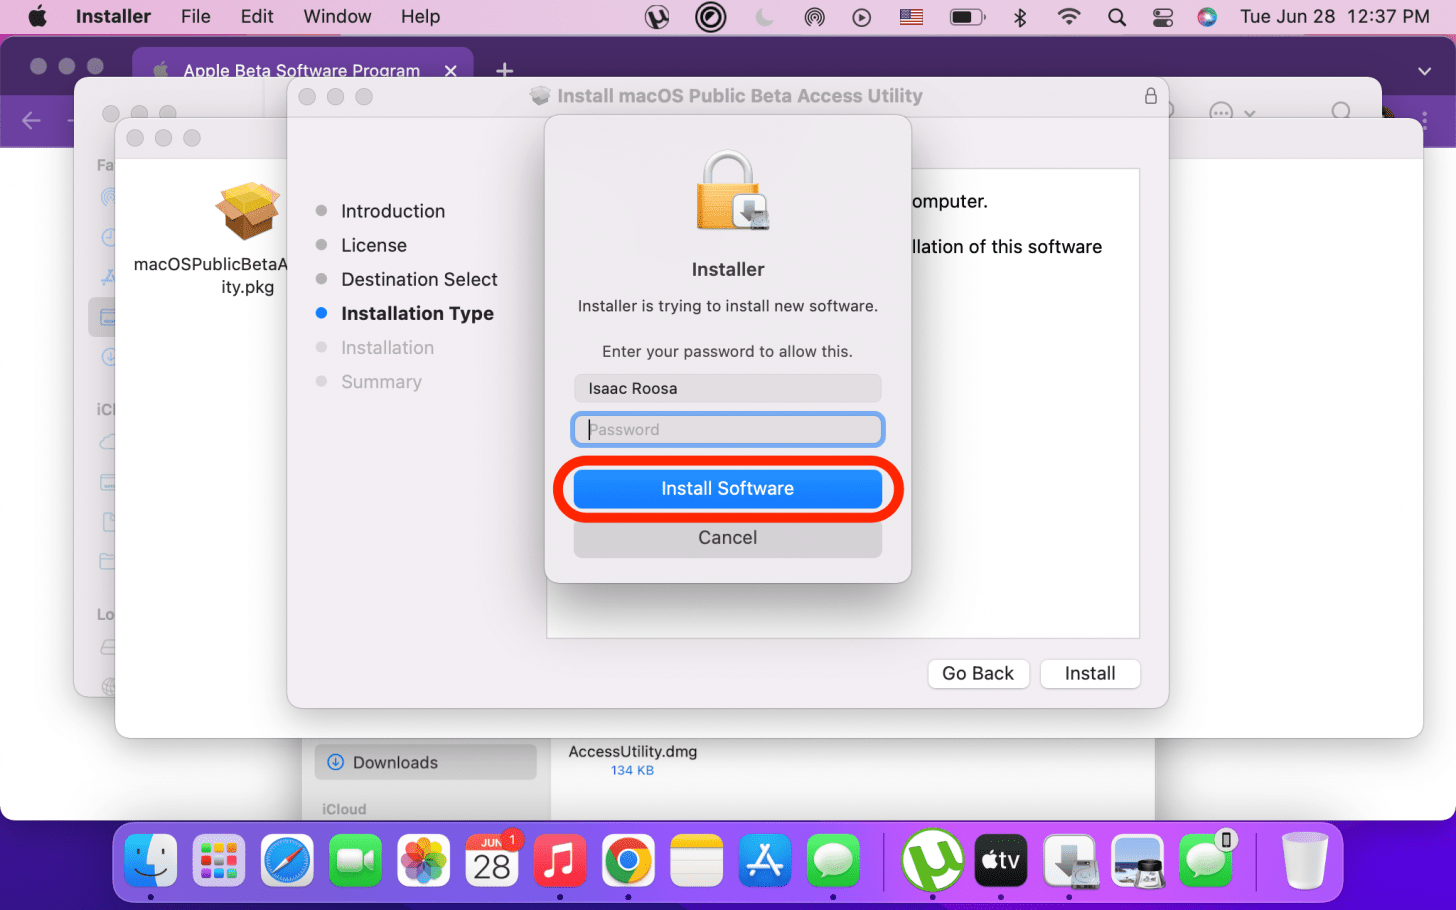This screenshot has height=910, width=1456.
Task: Click the Install Software button
Action: click(x=727, y=488)
